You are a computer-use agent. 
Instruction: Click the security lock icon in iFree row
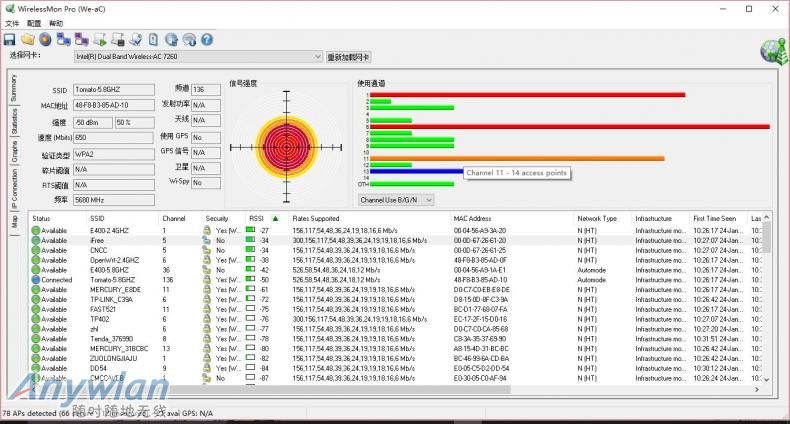point(207,240)
